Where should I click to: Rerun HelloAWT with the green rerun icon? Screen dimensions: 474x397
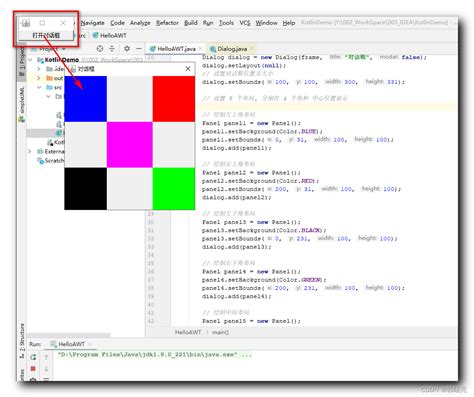[x=33, y=357]
